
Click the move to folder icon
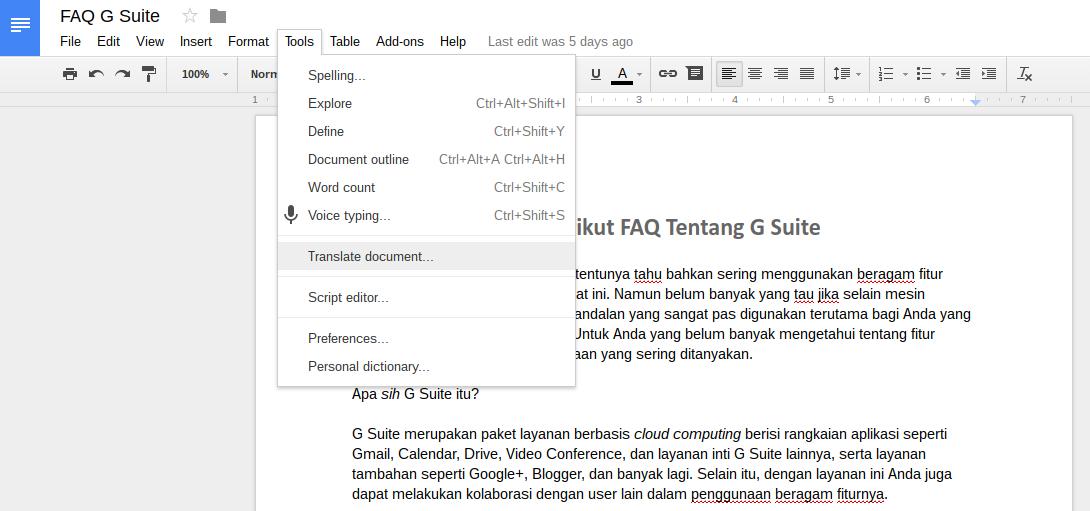(218, 16)
